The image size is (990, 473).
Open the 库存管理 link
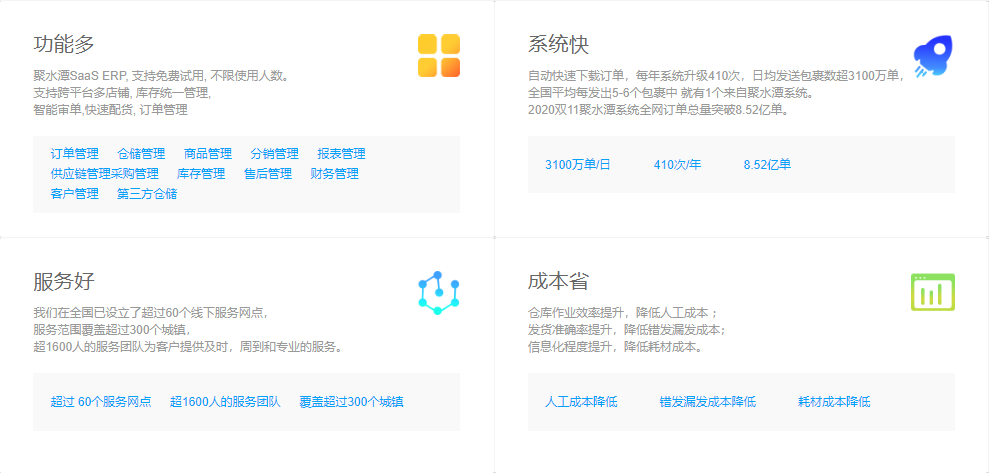[201, 174]
